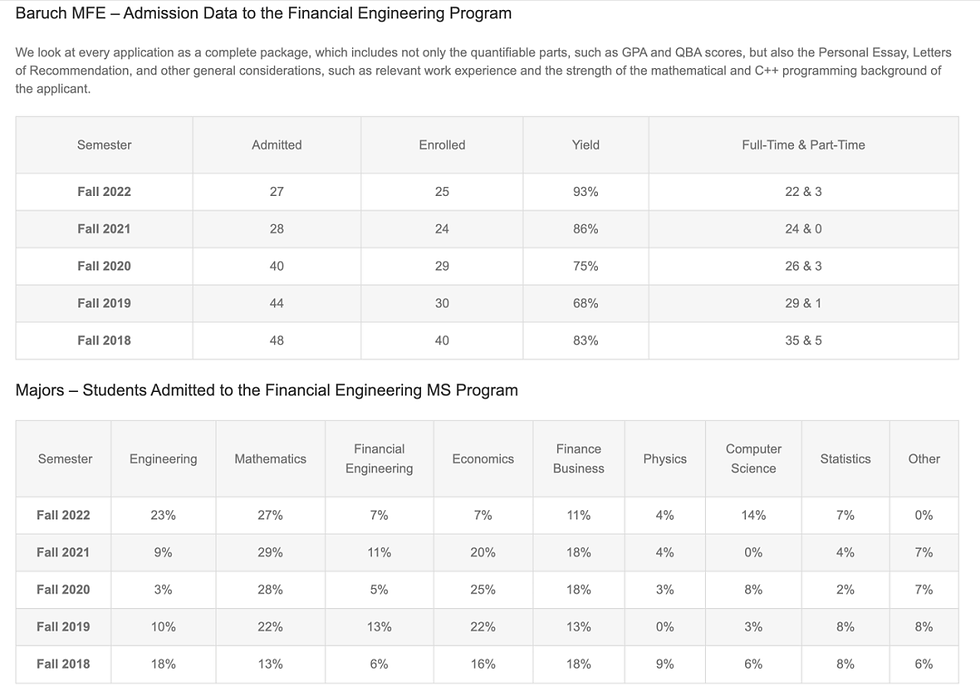This screenshot has width=980, height=696.
Task: Click the Baruch MFE Admission Data heading
Action: pos(263,14)
